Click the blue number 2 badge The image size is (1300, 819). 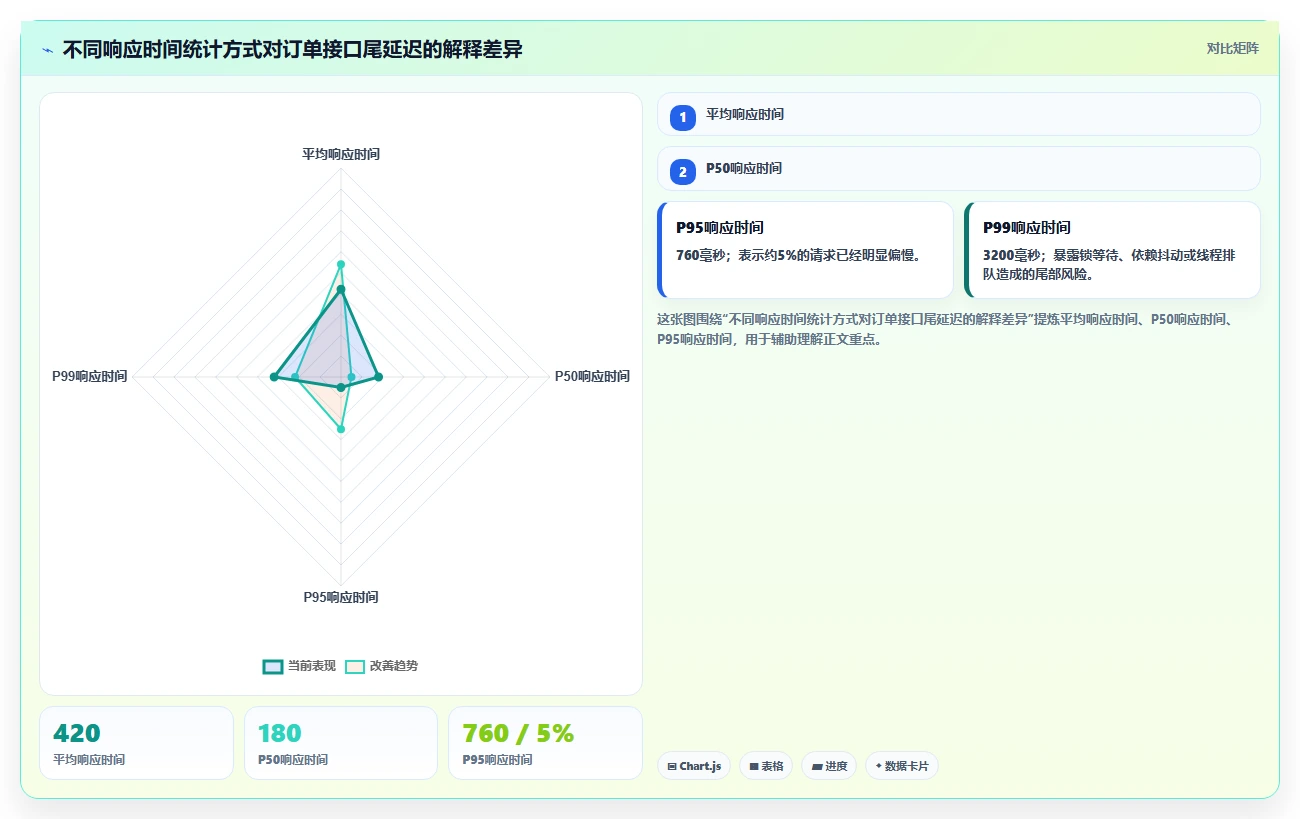pyautogui.click(x=683, y=172)
